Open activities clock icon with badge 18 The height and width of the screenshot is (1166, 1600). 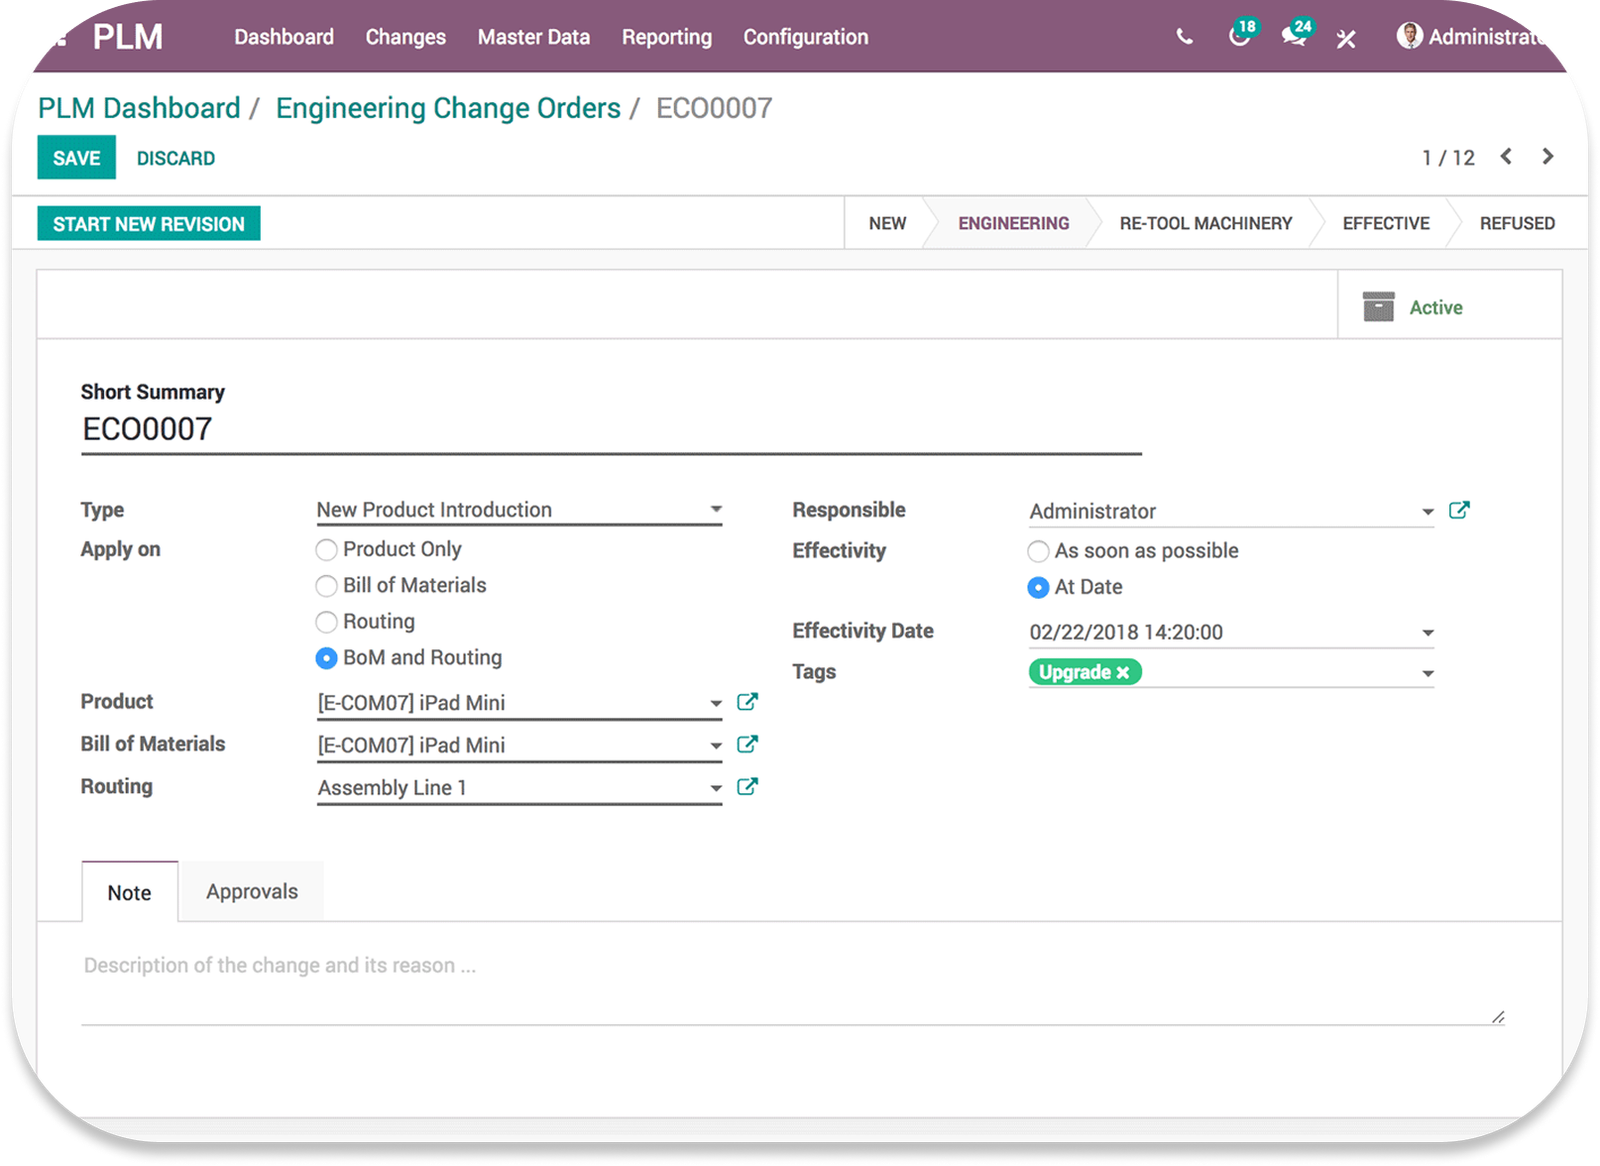(x=1239, y=37)
